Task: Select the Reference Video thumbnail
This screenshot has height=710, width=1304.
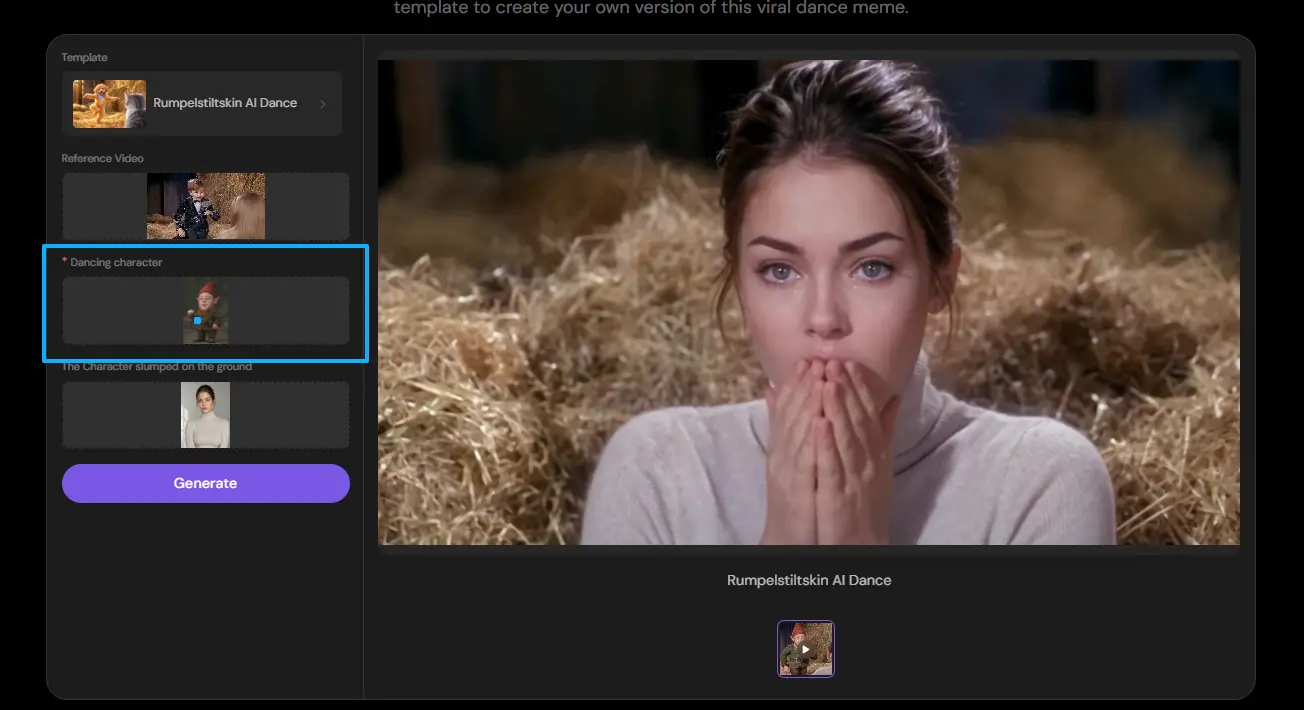Action: (206, 206)
